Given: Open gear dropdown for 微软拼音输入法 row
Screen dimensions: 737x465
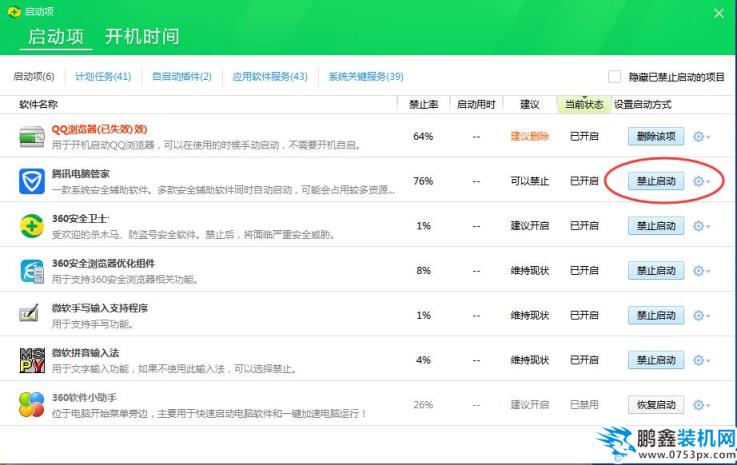Looking at the screenshot, I should coord(701,360).
